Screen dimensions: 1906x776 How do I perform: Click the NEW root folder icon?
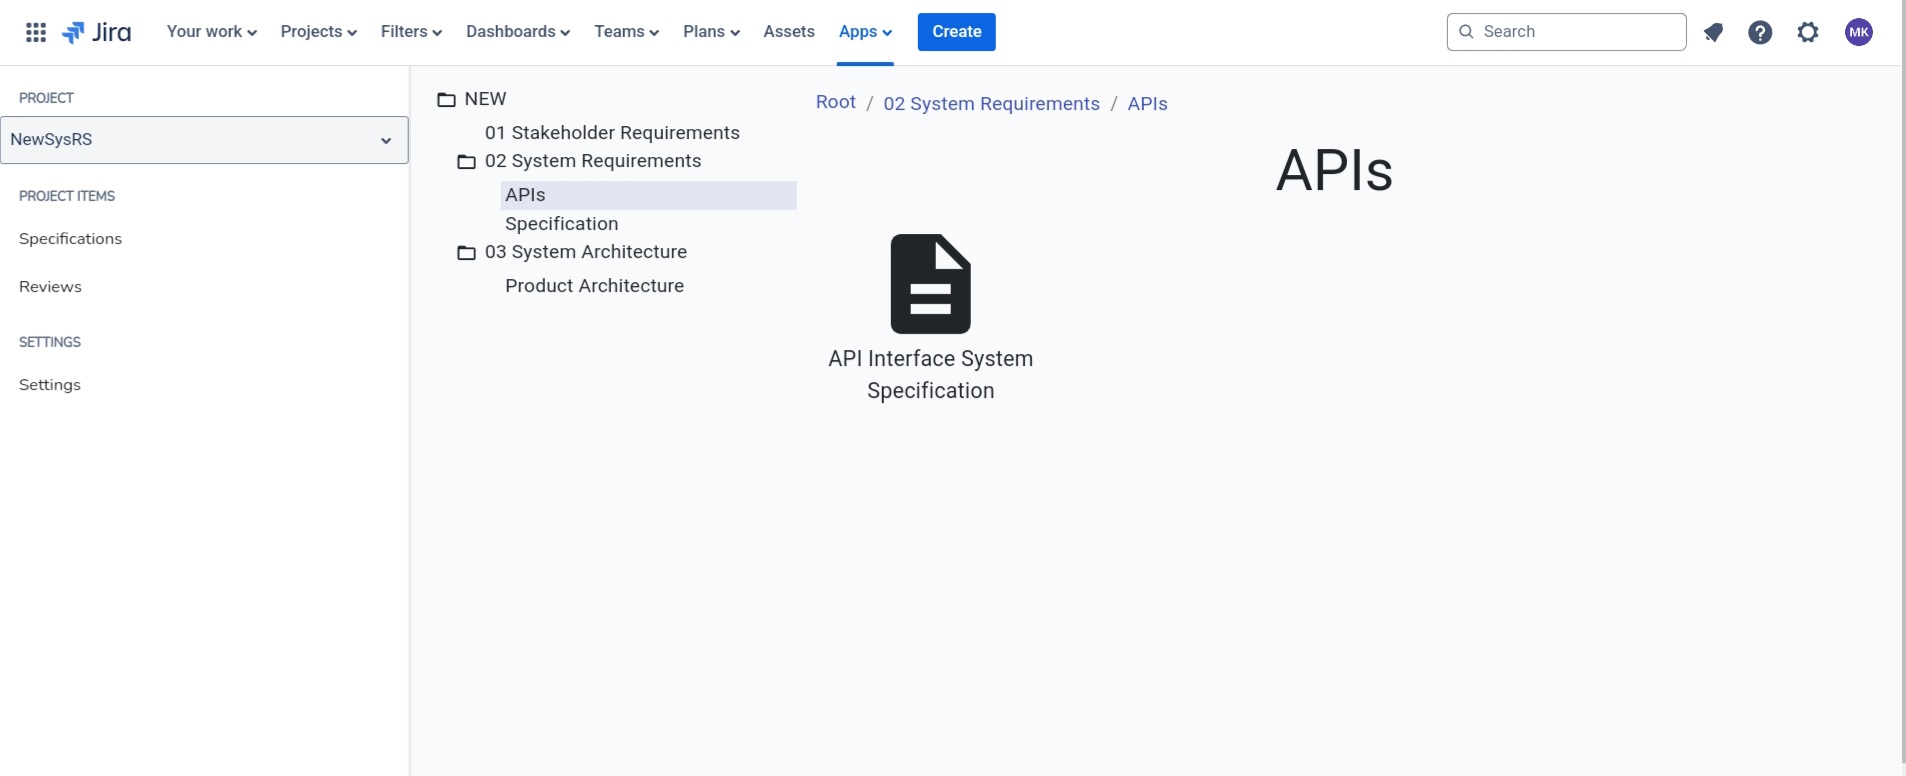pyautogui.click(x=447, y=100)
